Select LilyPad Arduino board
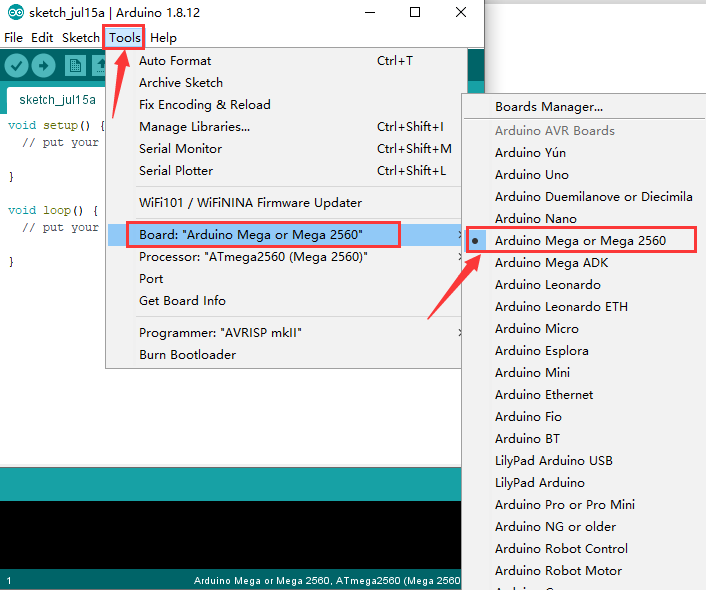The width and height of the screenshot is (706, 590). point(584,483)
